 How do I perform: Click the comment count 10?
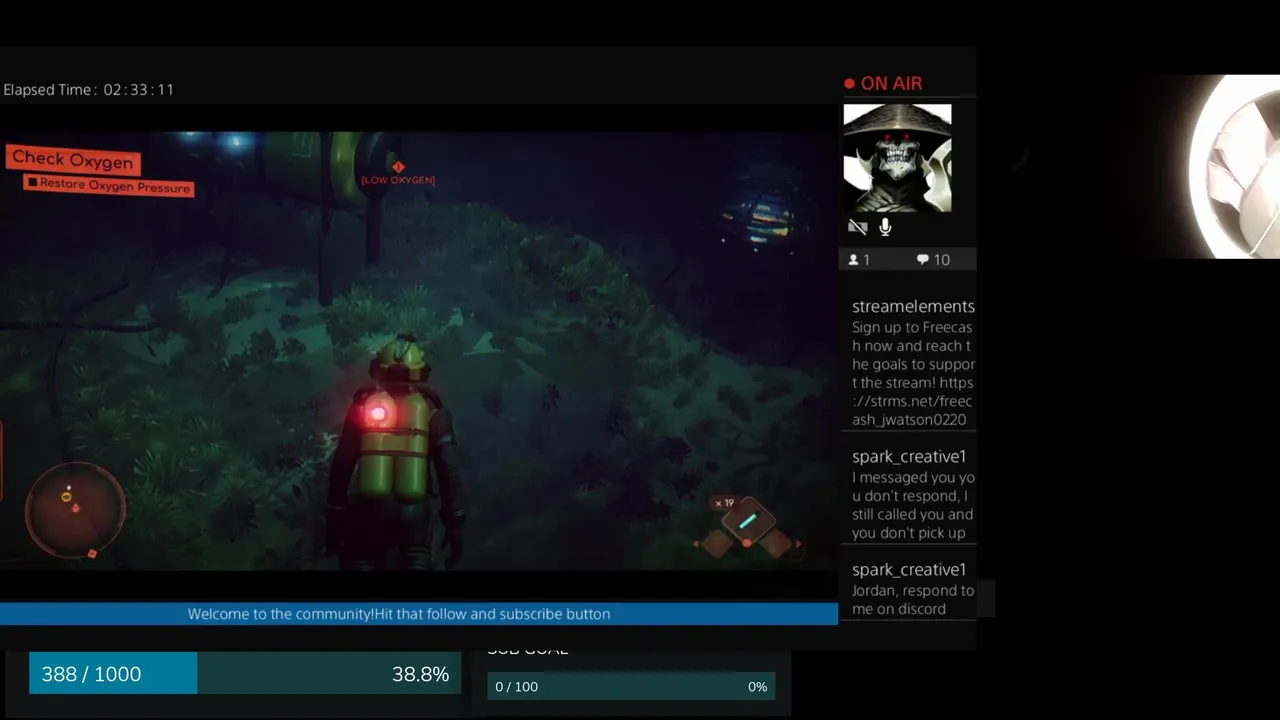click(x=941, y=260)
